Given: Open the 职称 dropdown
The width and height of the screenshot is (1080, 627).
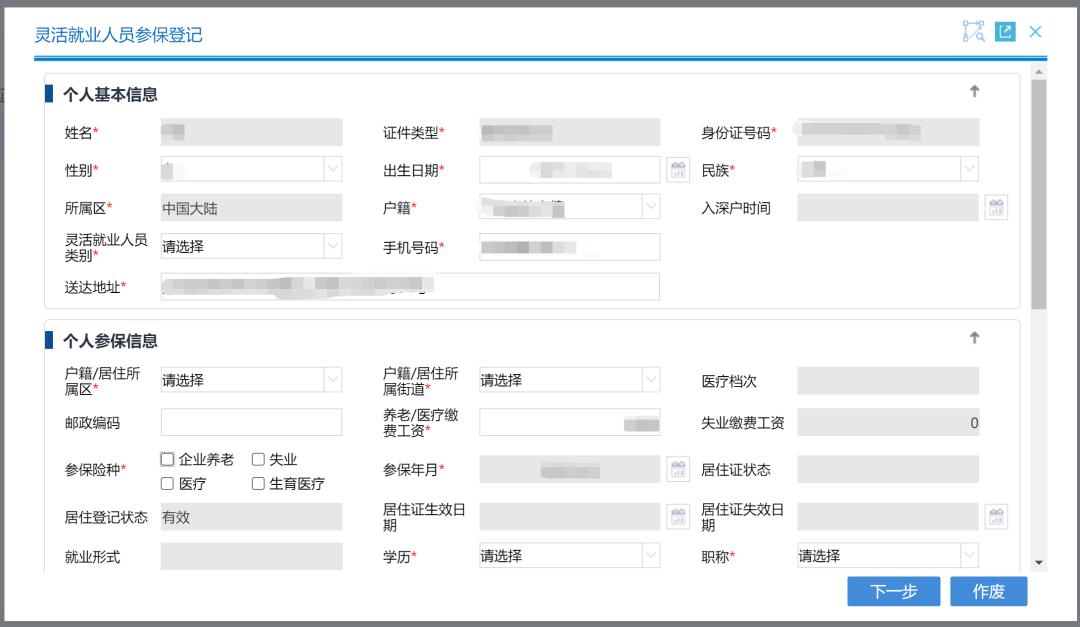Looking at the screenshot, I should (x=967, y=555).
